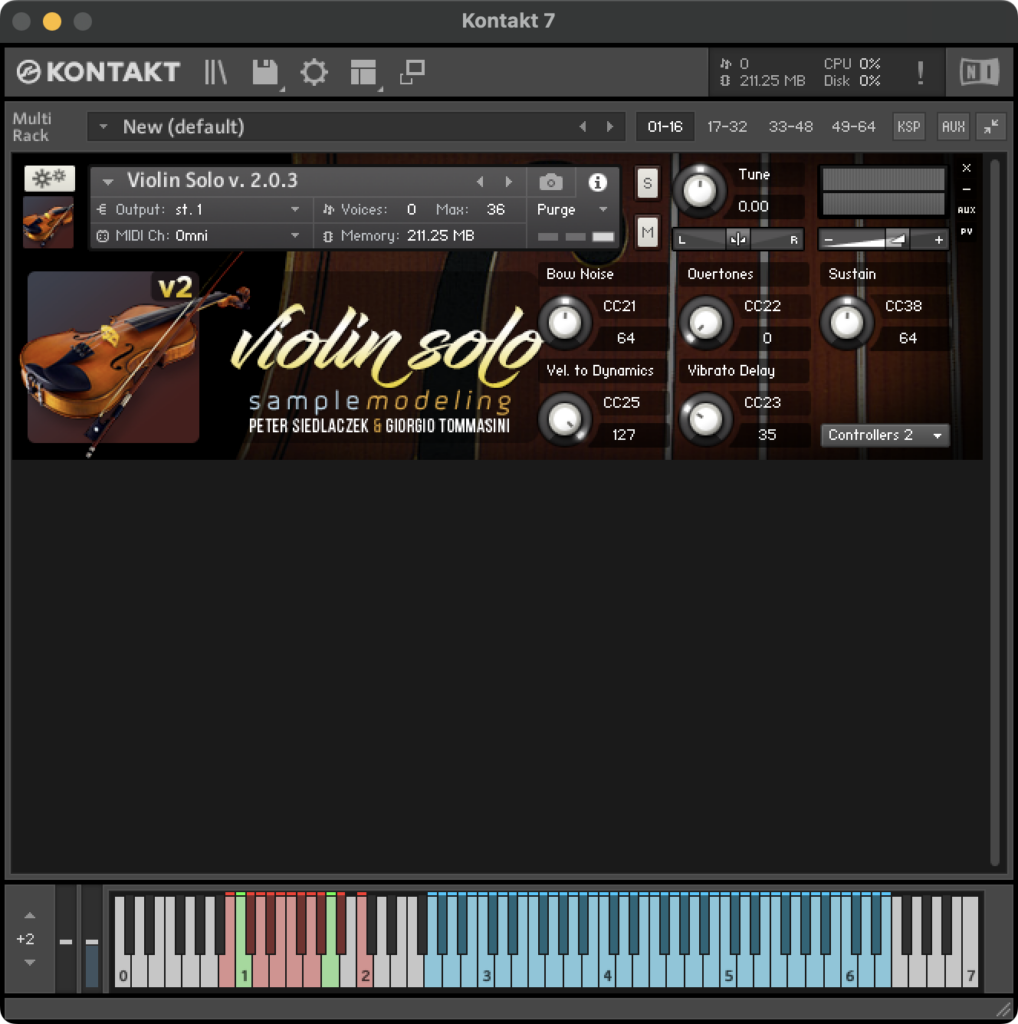Open the Controllers 2 dropdown

[x=885, y=435]
